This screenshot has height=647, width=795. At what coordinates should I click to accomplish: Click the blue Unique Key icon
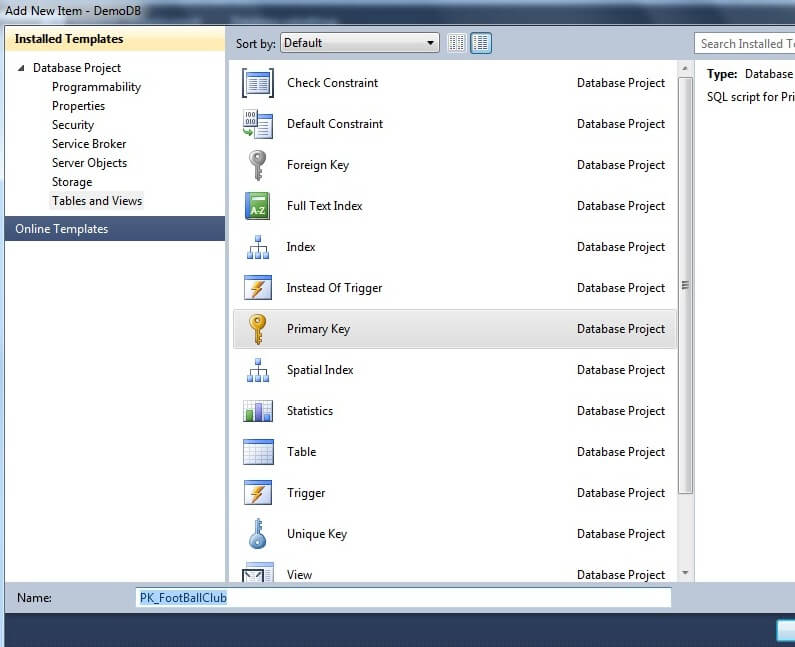click(x=258, y=534)
